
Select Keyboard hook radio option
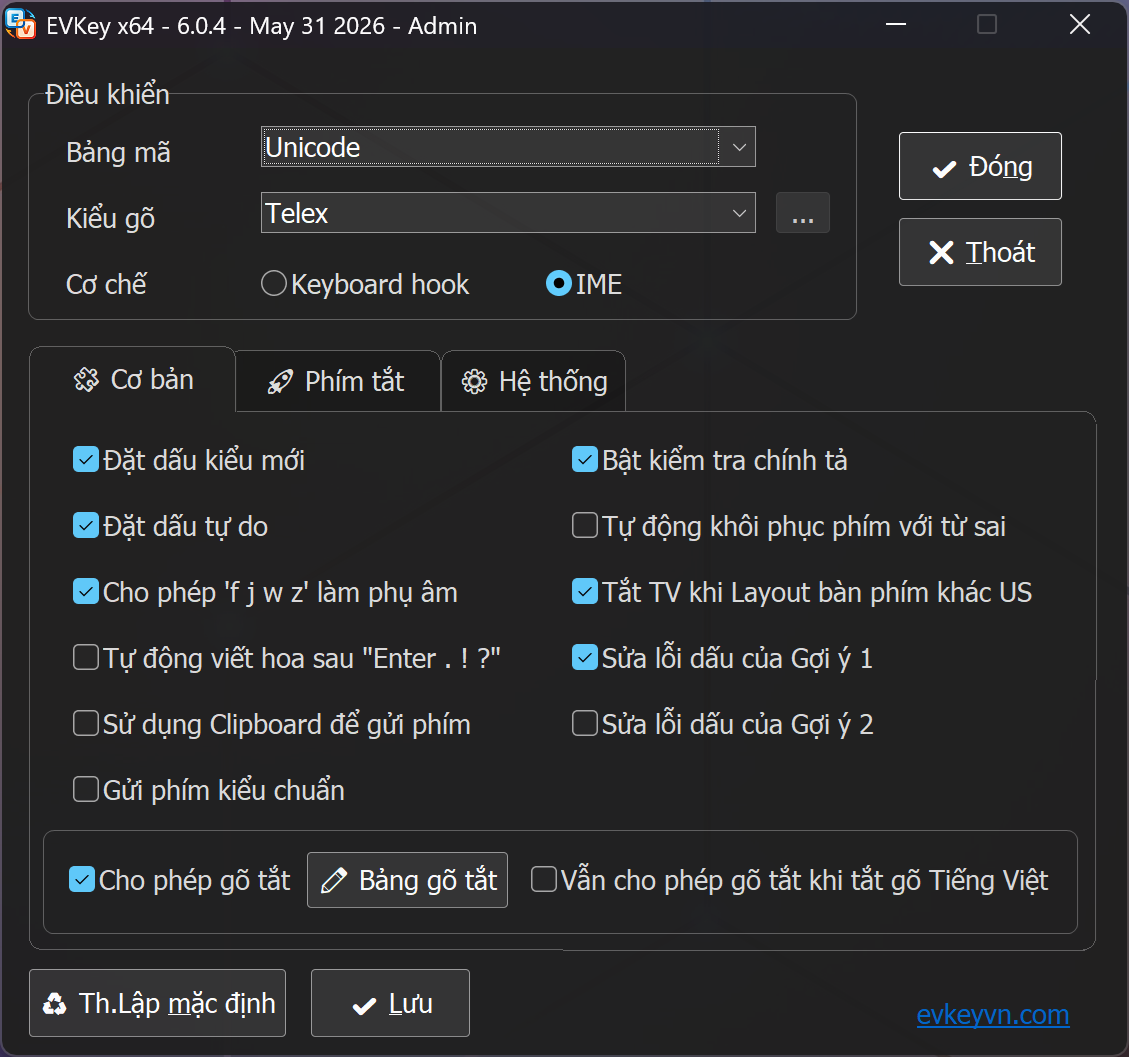(274, 284)
